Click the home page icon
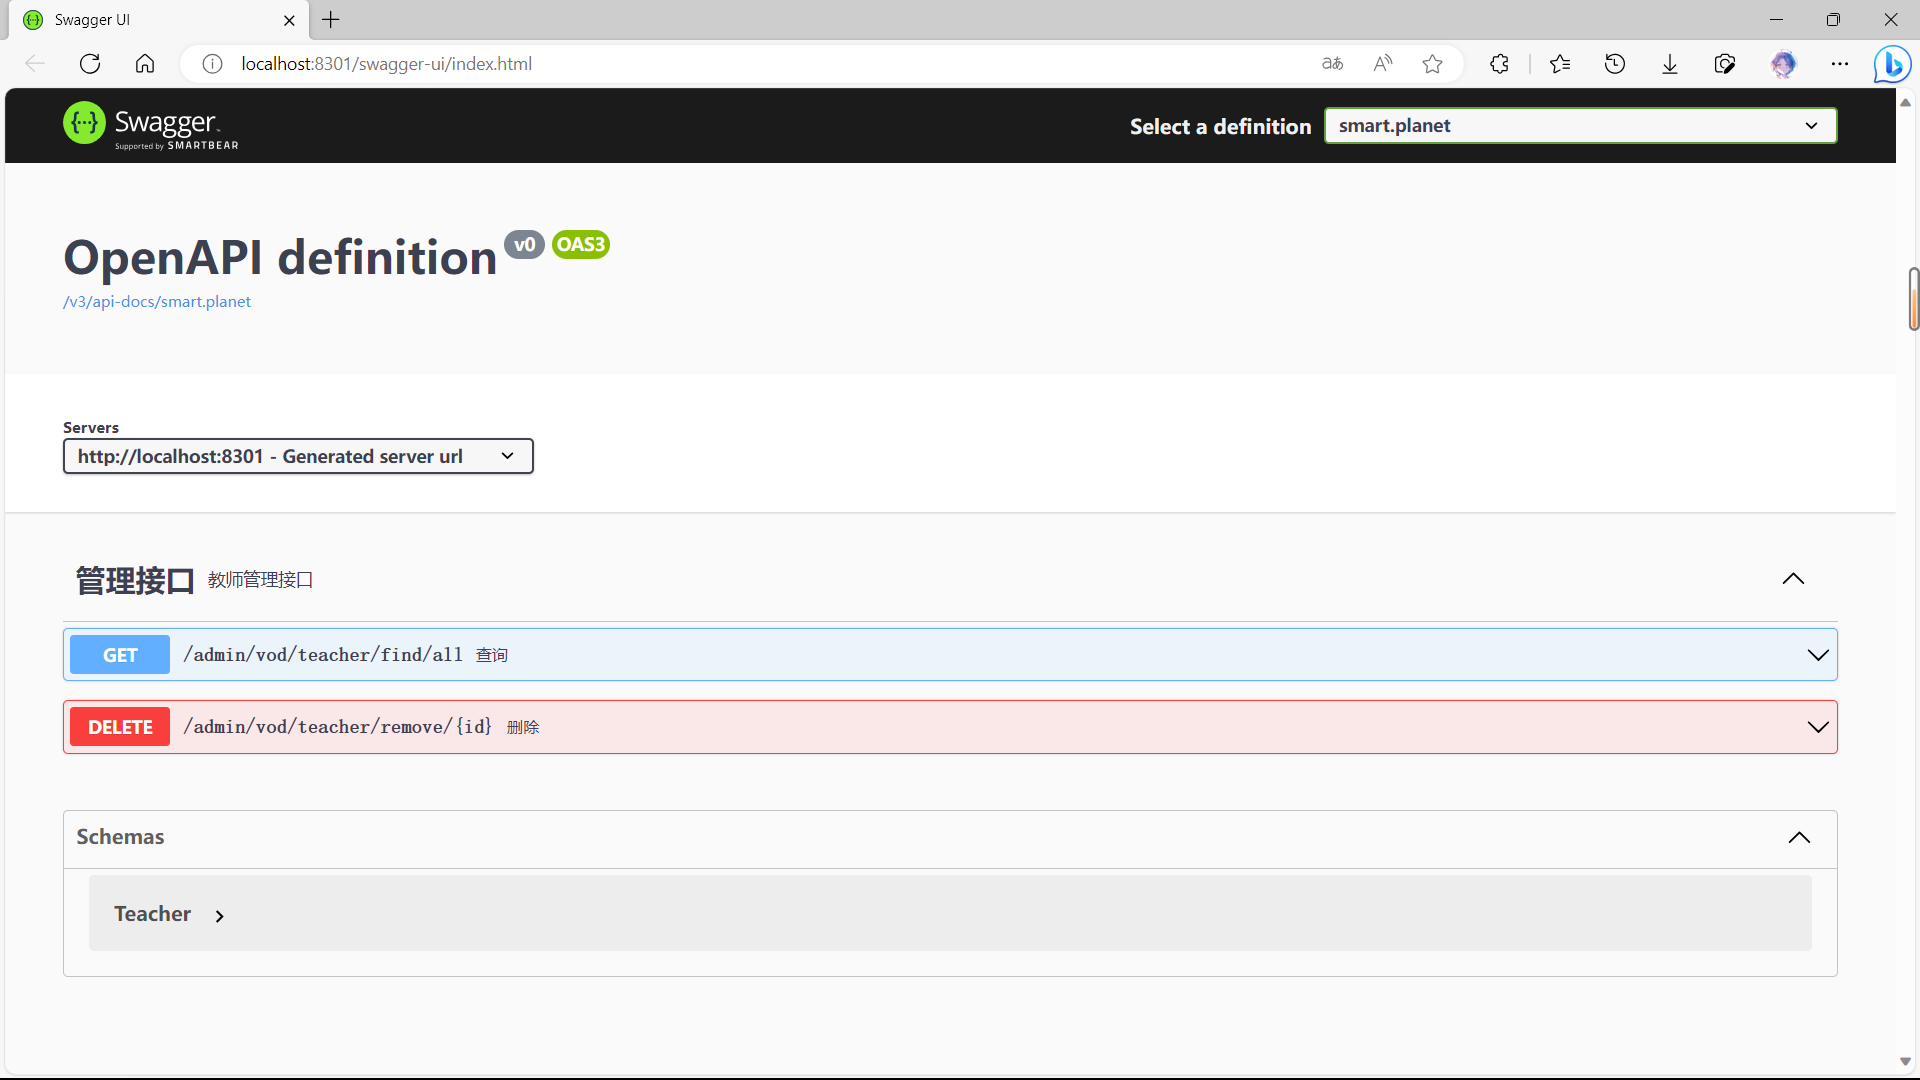Viewport: 1920px width, 1080px height. [145, 64]
